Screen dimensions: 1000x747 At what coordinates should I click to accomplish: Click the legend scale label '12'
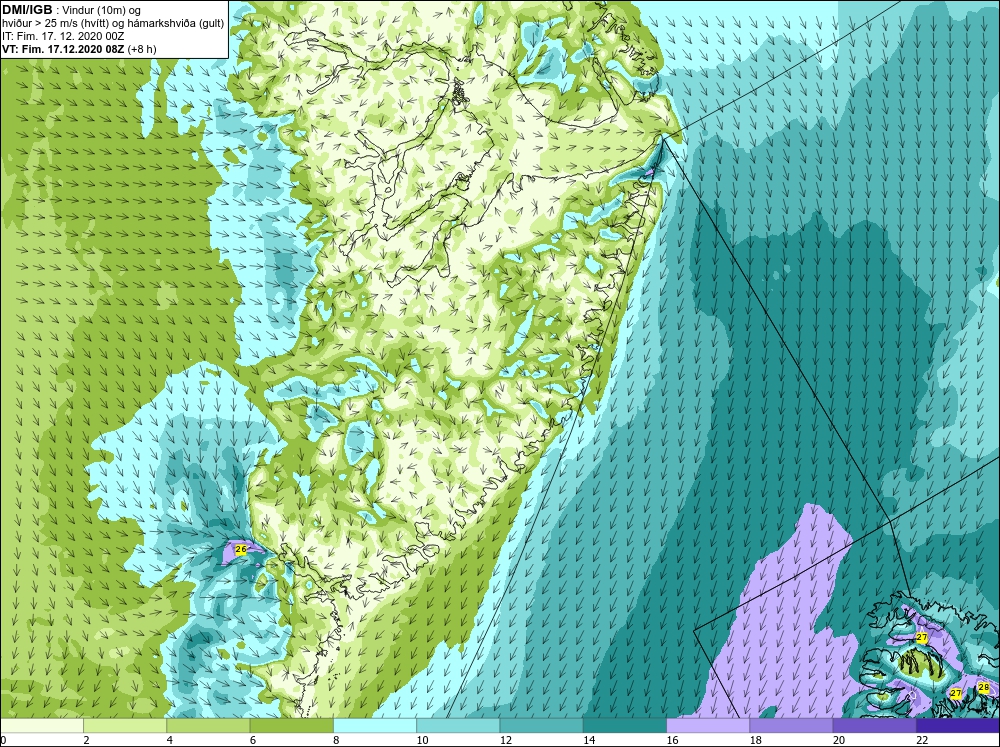click(506, 740)
